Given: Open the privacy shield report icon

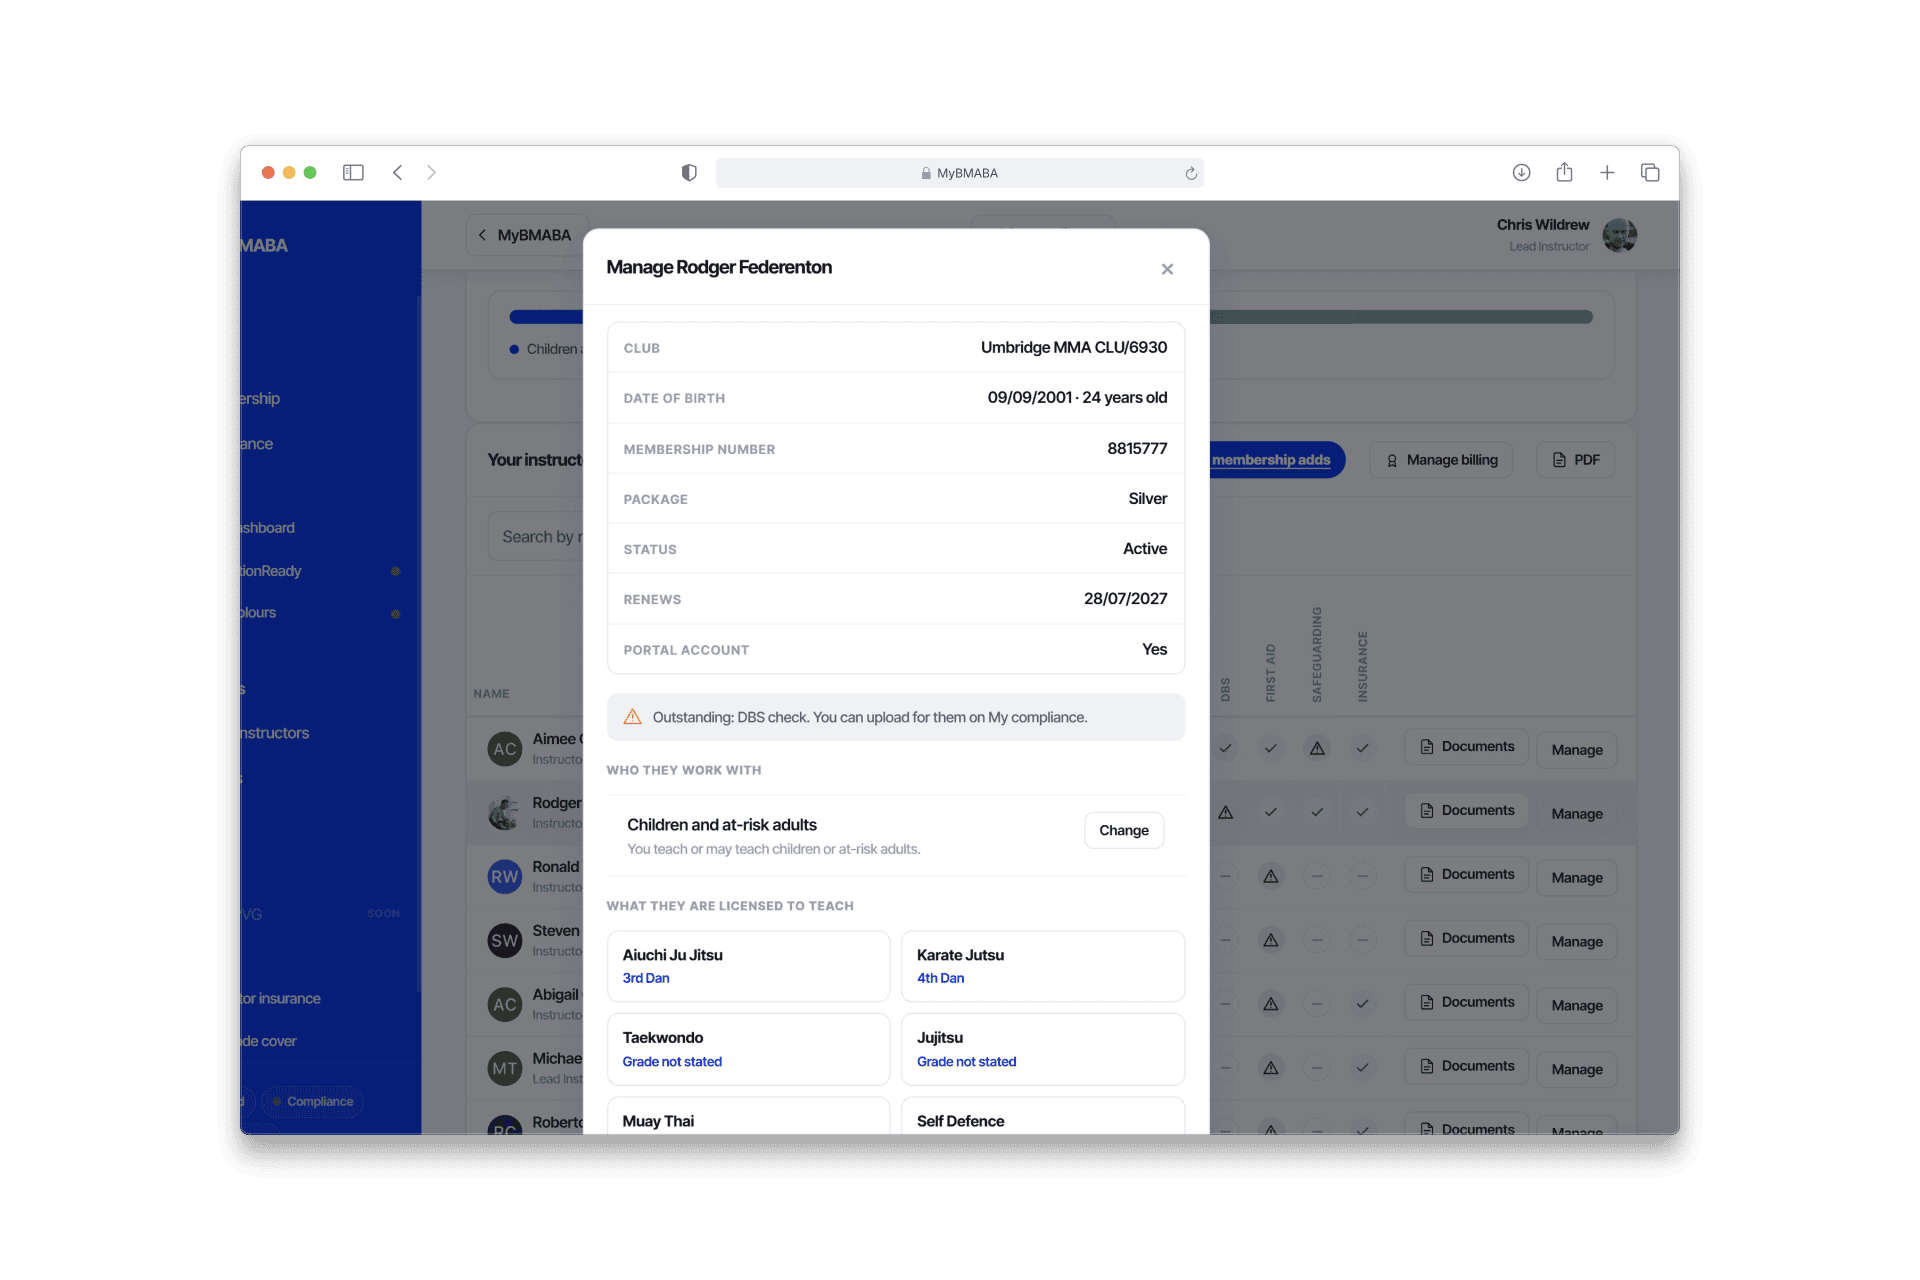Looking at the screenshot, I should pos(689,173).
